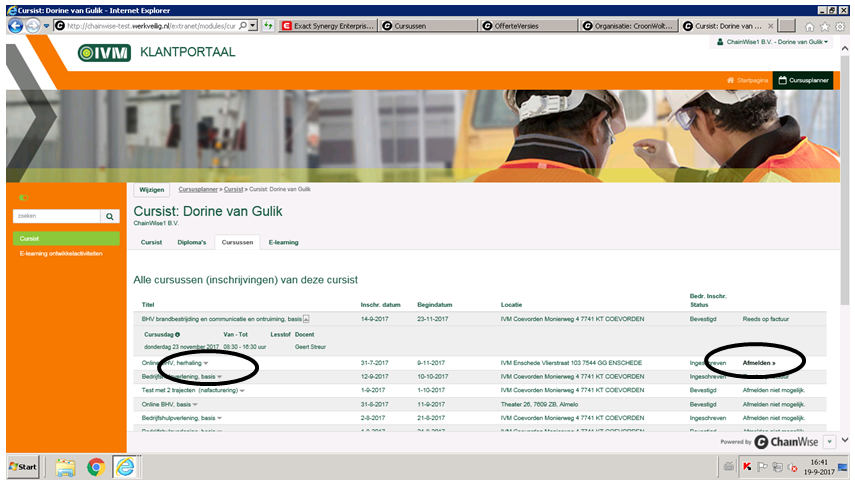
Task: Open a new blank browser tab
Action: tap(786, 26)
